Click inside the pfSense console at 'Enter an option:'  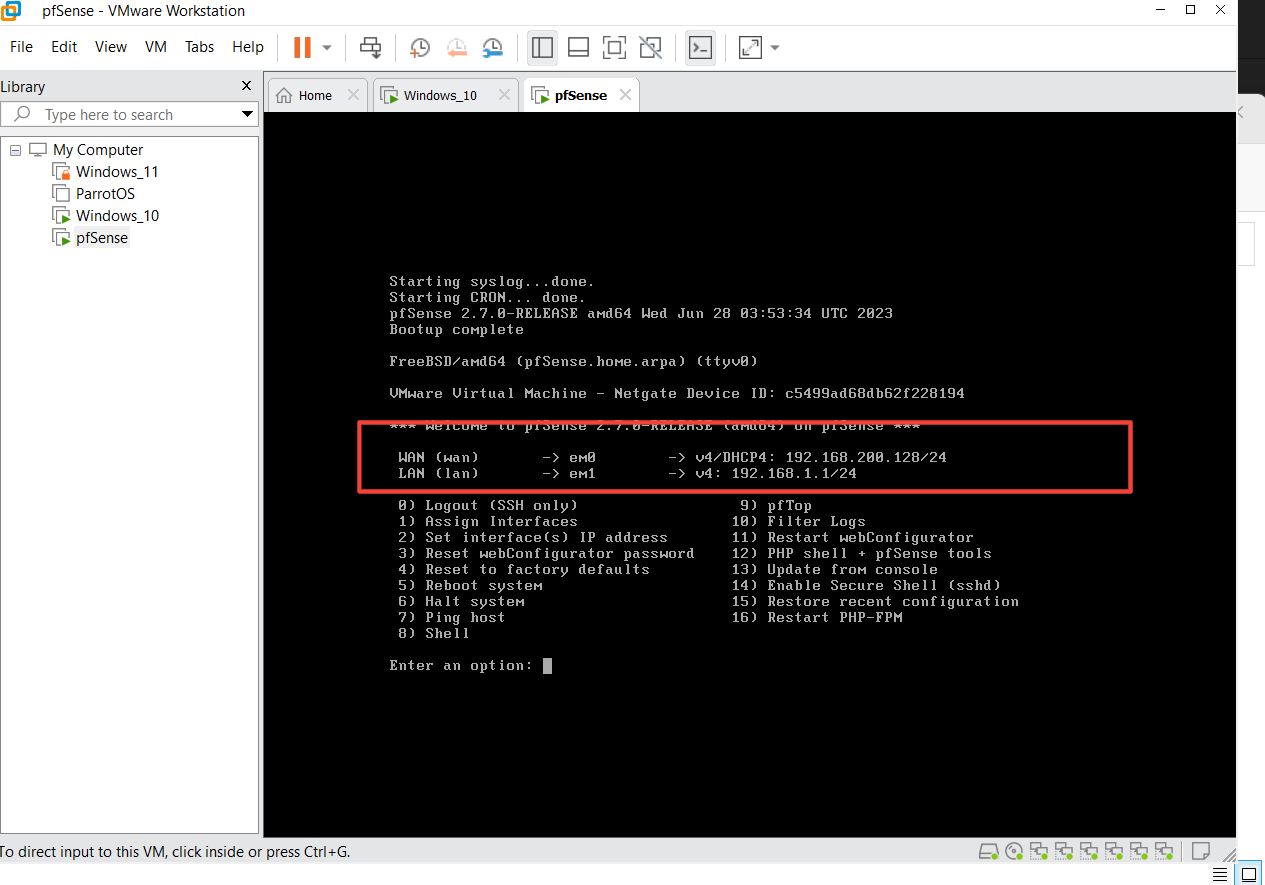(461, 666)
